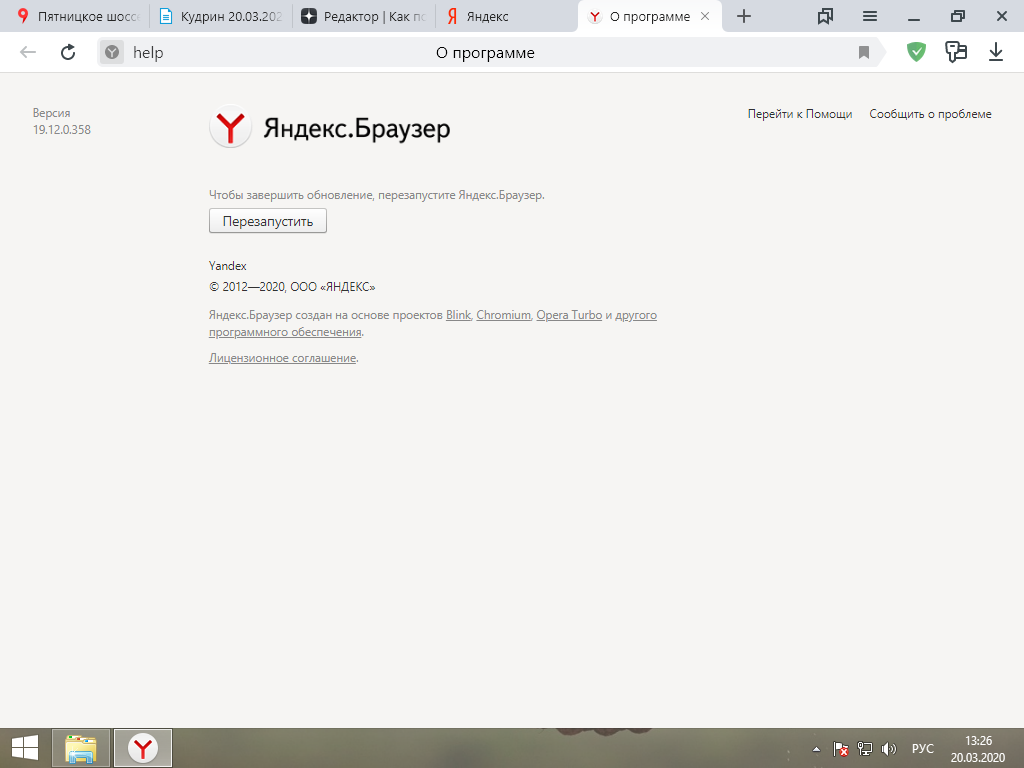Click the © 2012—2020, ООО «ЯНДЕКС» text
1024x768 pixels.
click(292, 287)
